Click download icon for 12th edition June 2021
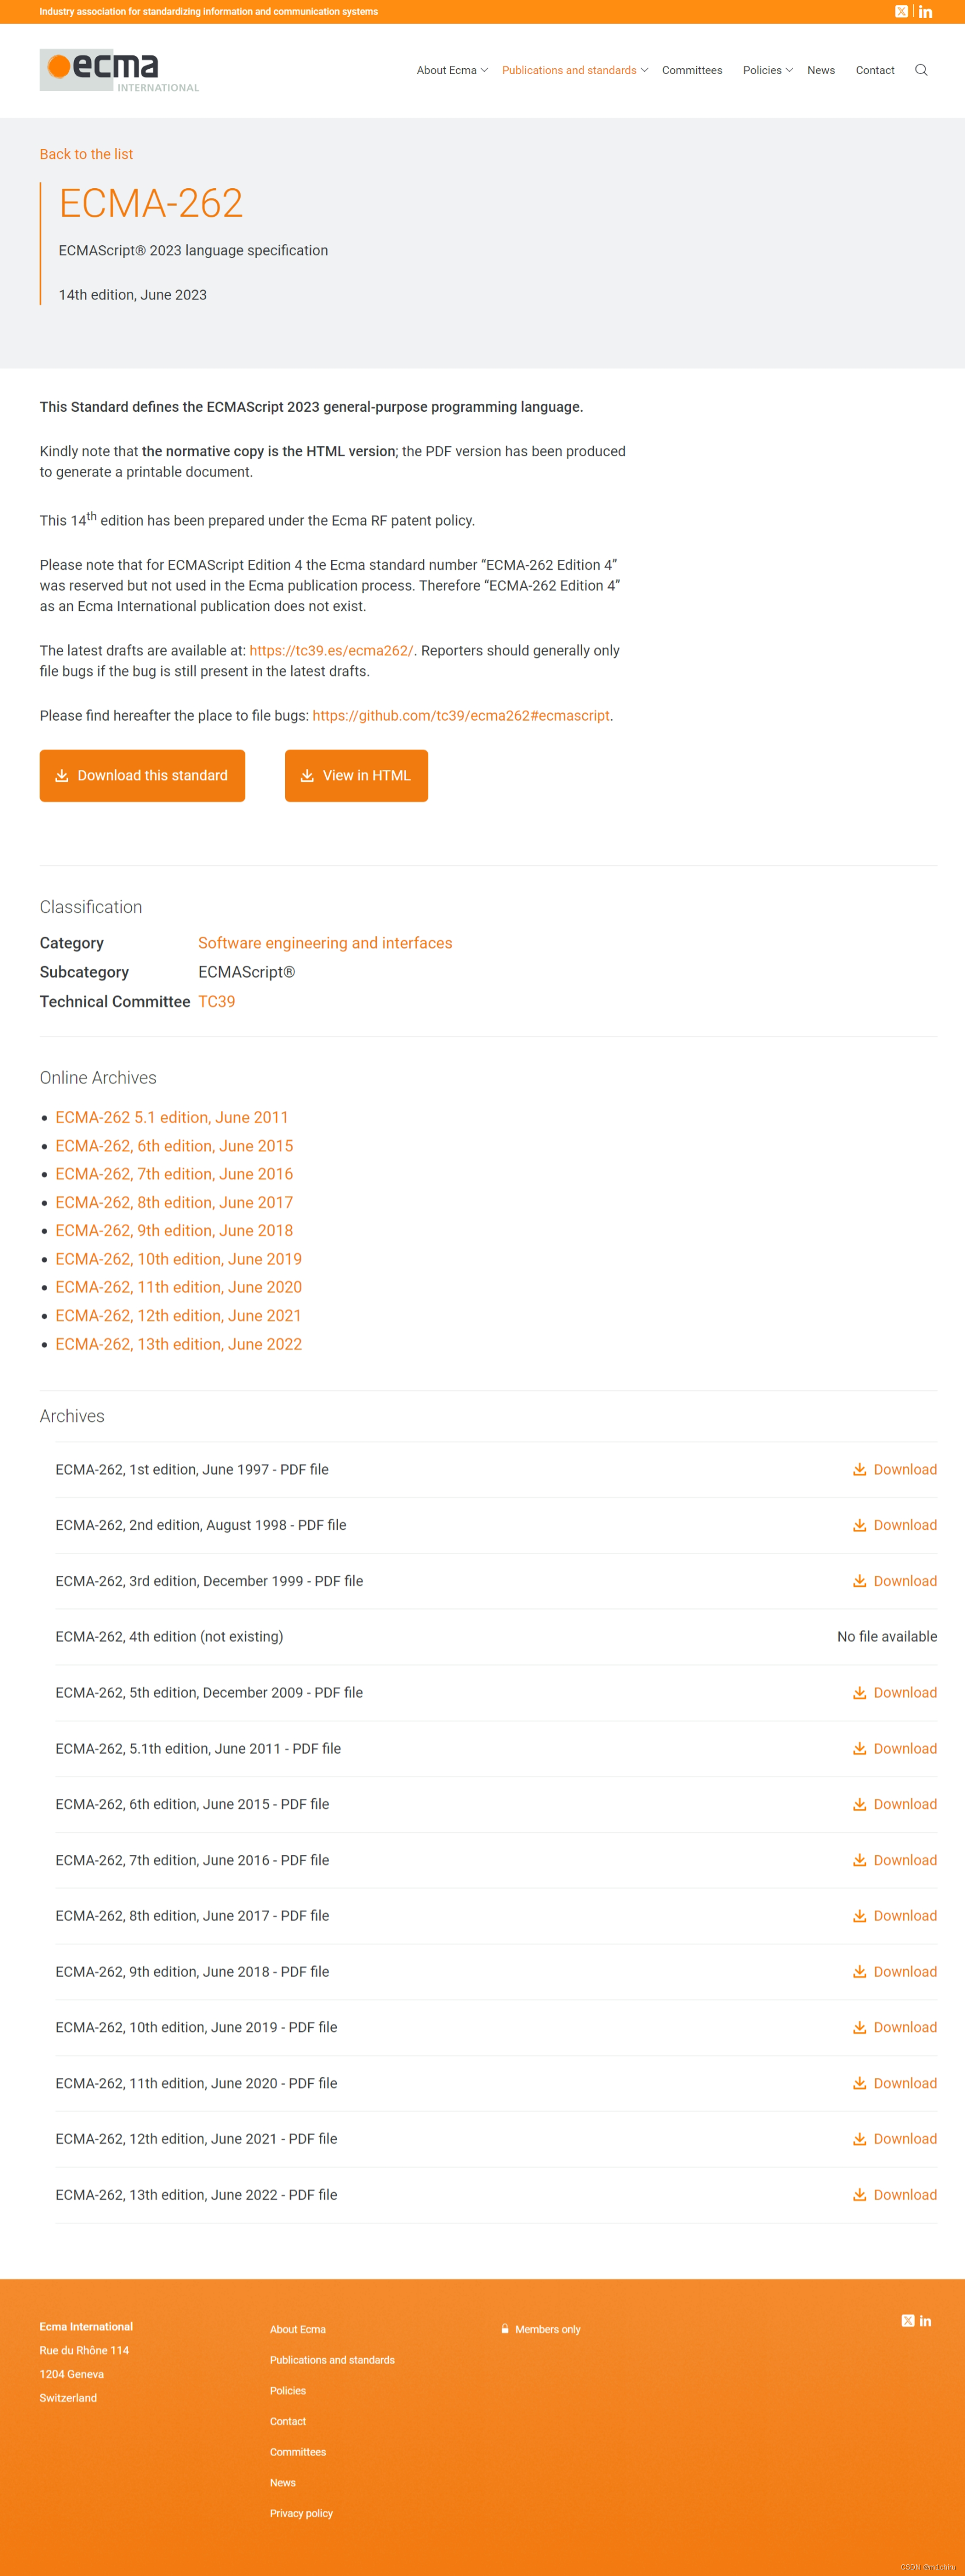The image size is (965, 2576). point(859,2138)
